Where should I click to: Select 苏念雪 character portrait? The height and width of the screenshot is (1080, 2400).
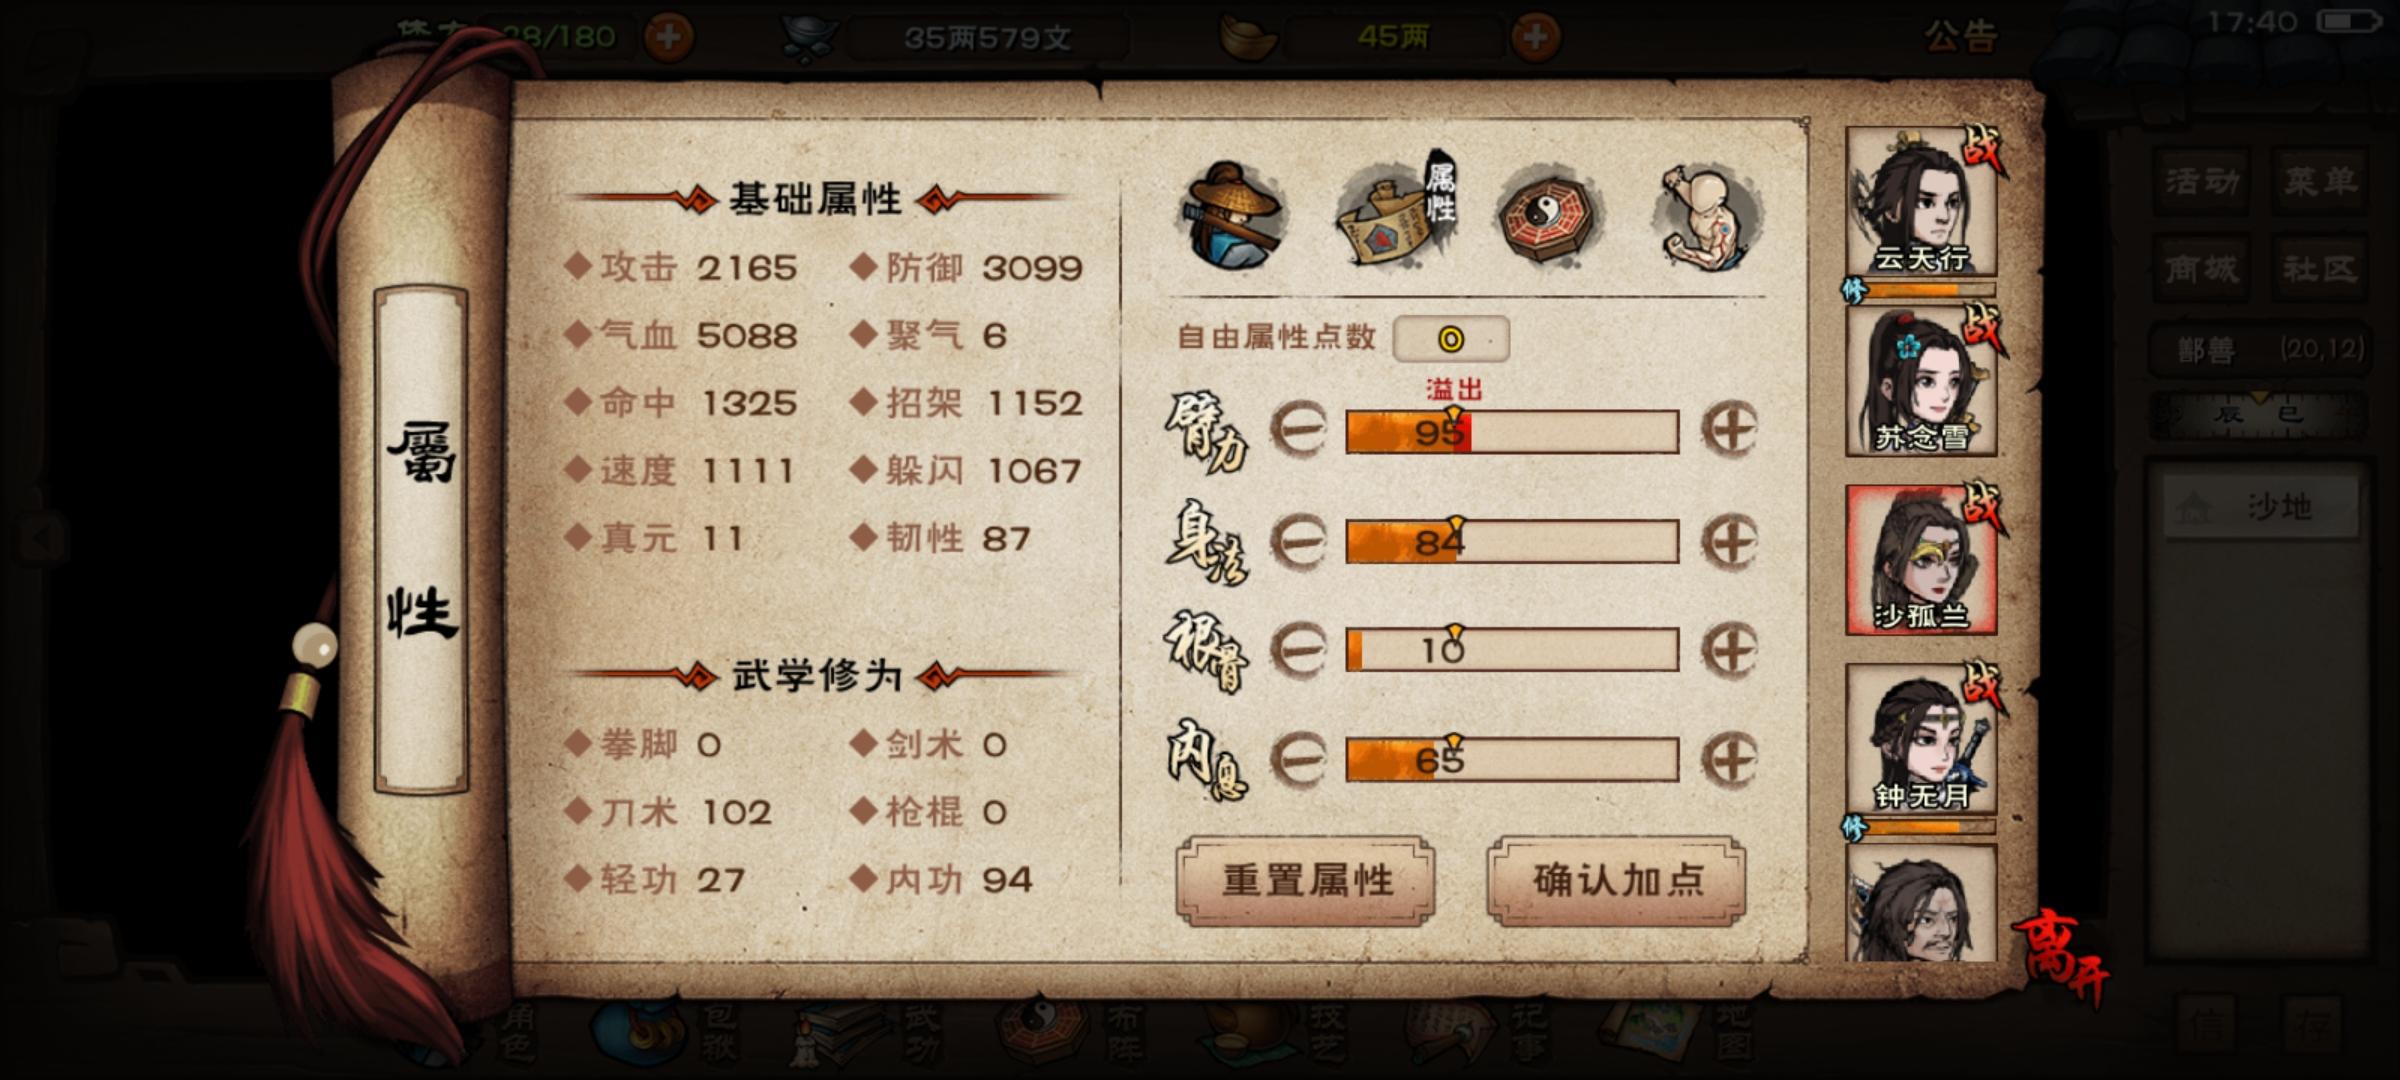pyautogui.click(x=1921, y=381)
